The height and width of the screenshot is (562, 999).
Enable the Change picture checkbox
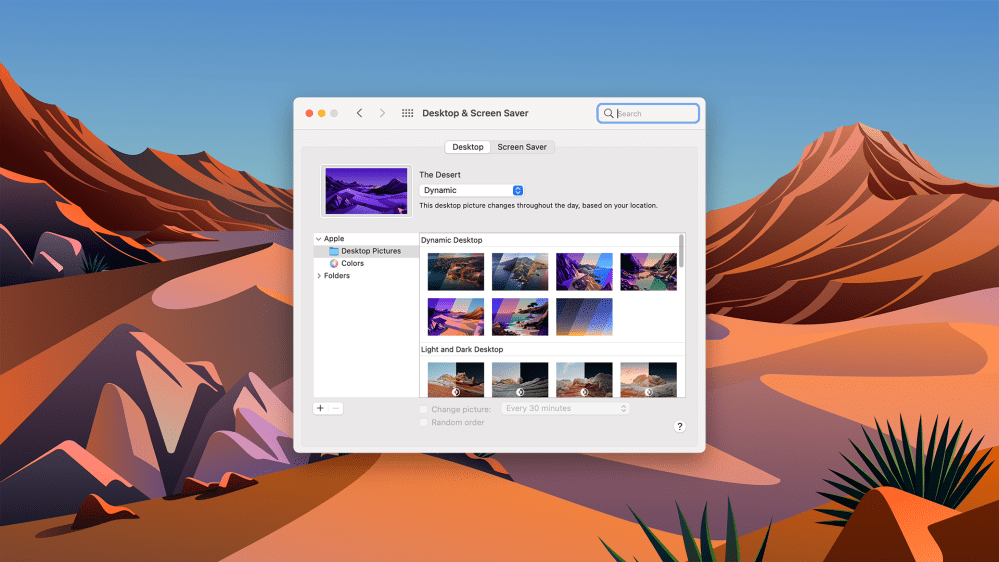click(424, 409)
